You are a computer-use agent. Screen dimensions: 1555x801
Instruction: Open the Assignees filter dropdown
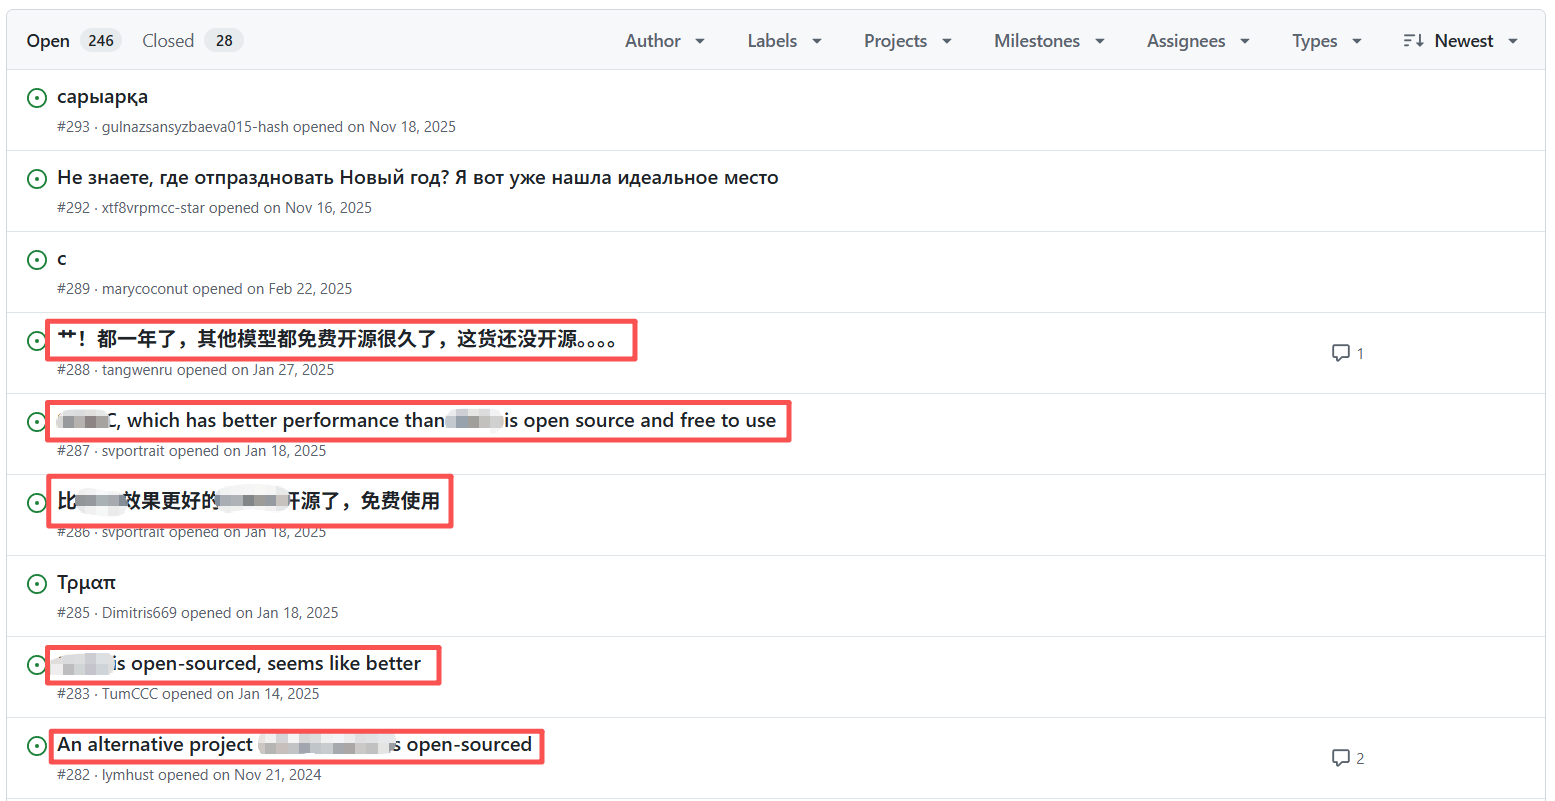click(x=1198, y=41)
